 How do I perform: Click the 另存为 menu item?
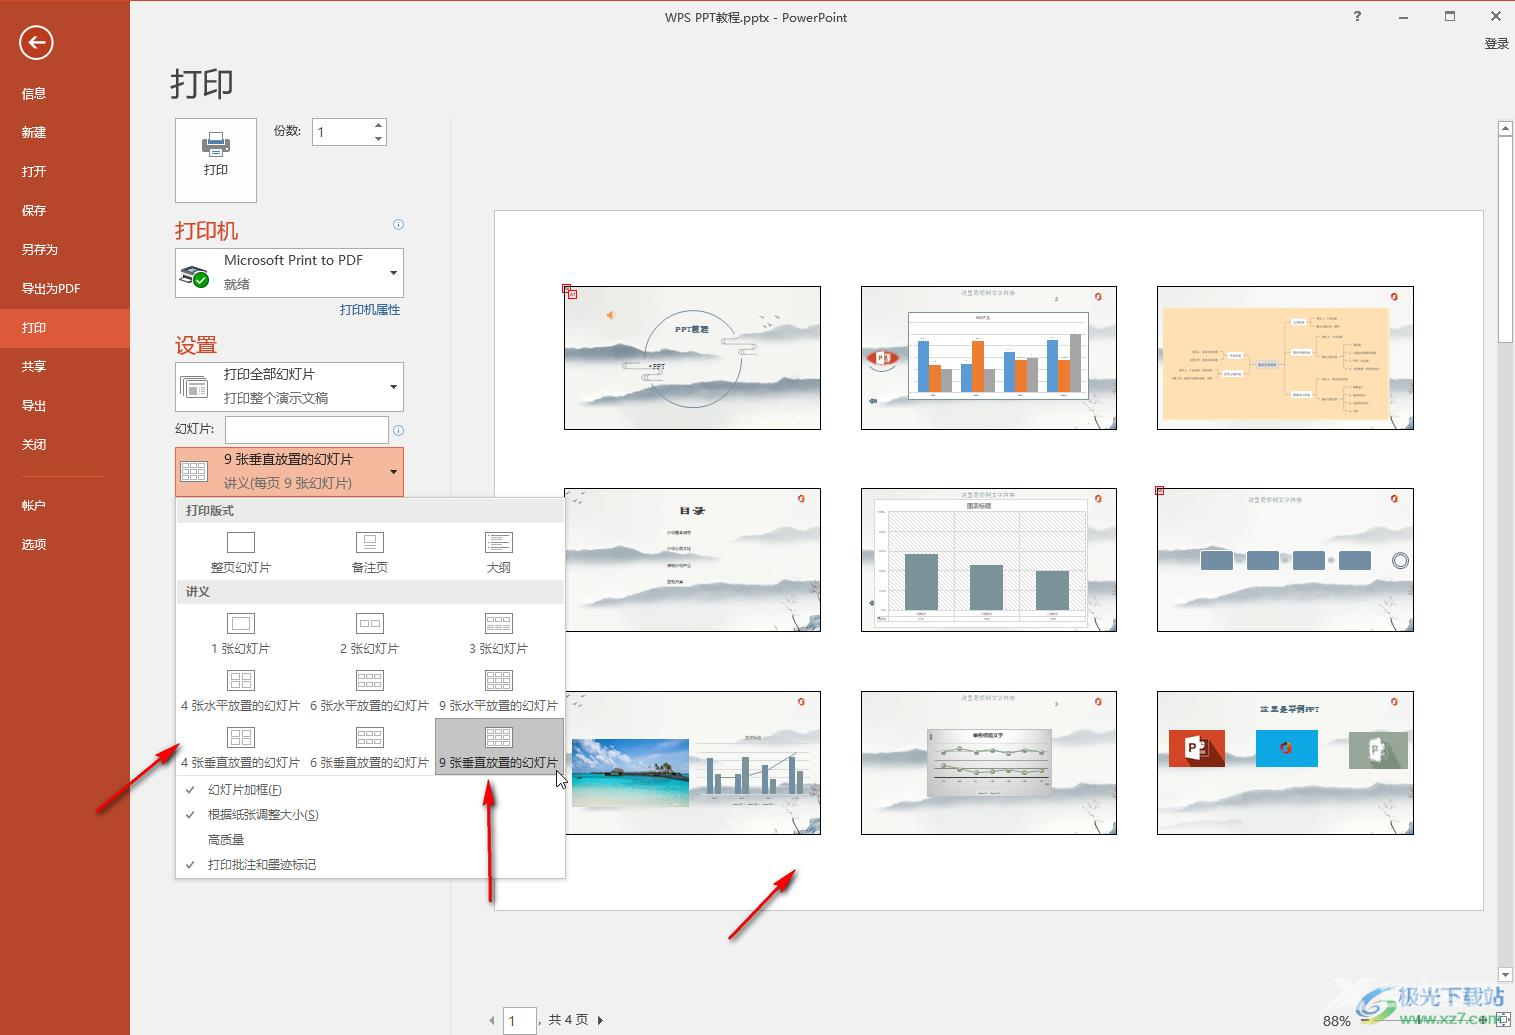point(65,249)
